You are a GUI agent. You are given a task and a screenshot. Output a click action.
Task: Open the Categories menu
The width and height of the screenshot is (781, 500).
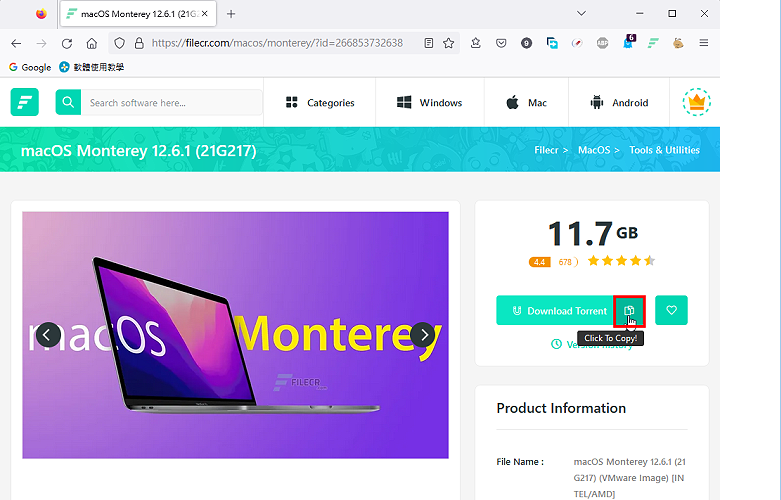click(x=320, y=103)
